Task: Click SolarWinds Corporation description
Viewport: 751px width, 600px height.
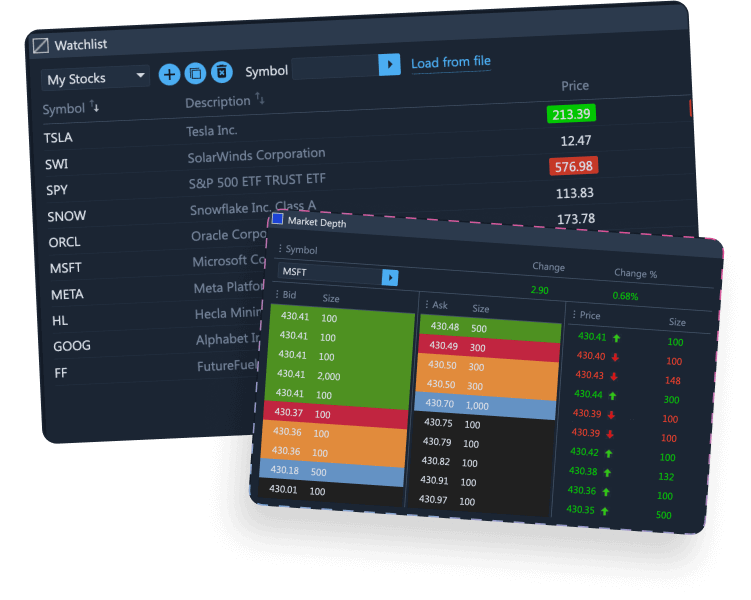Action: point(256,155)
